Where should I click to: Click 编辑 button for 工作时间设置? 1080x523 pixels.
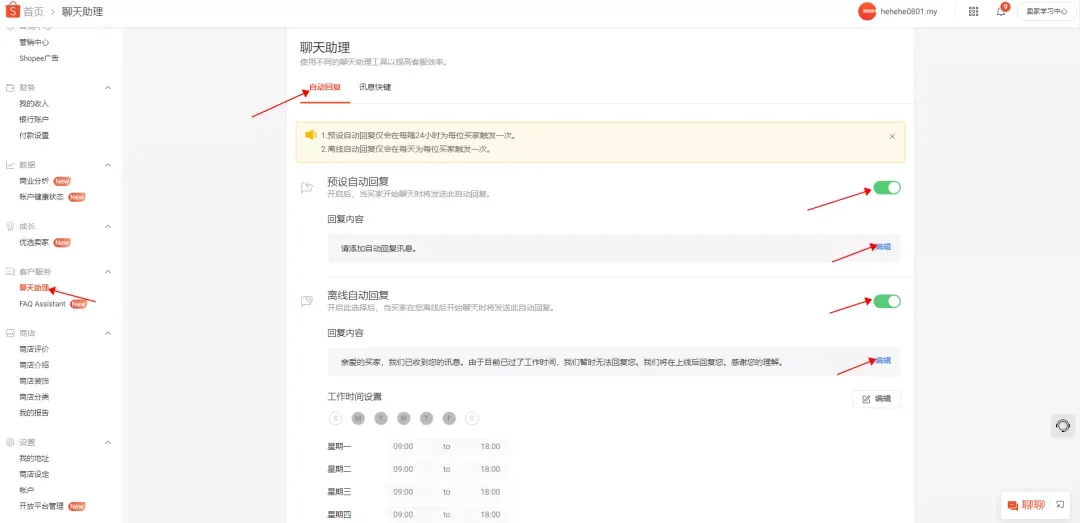point(876,399)
